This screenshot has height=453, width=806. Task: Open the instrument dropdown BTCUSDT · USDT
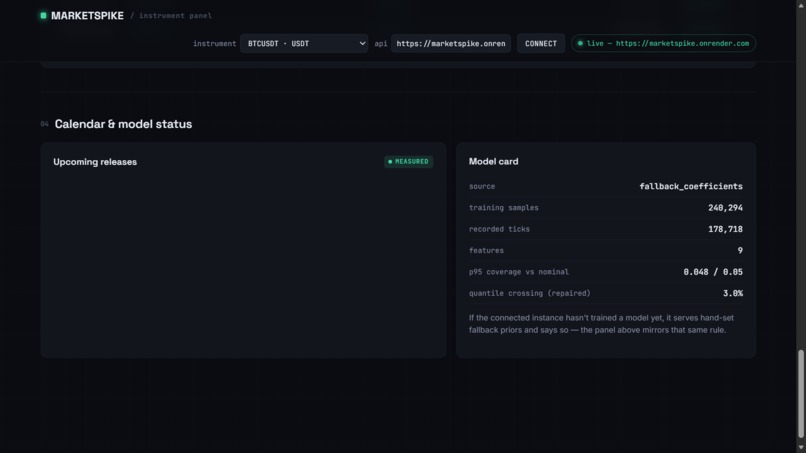[304, 44]
